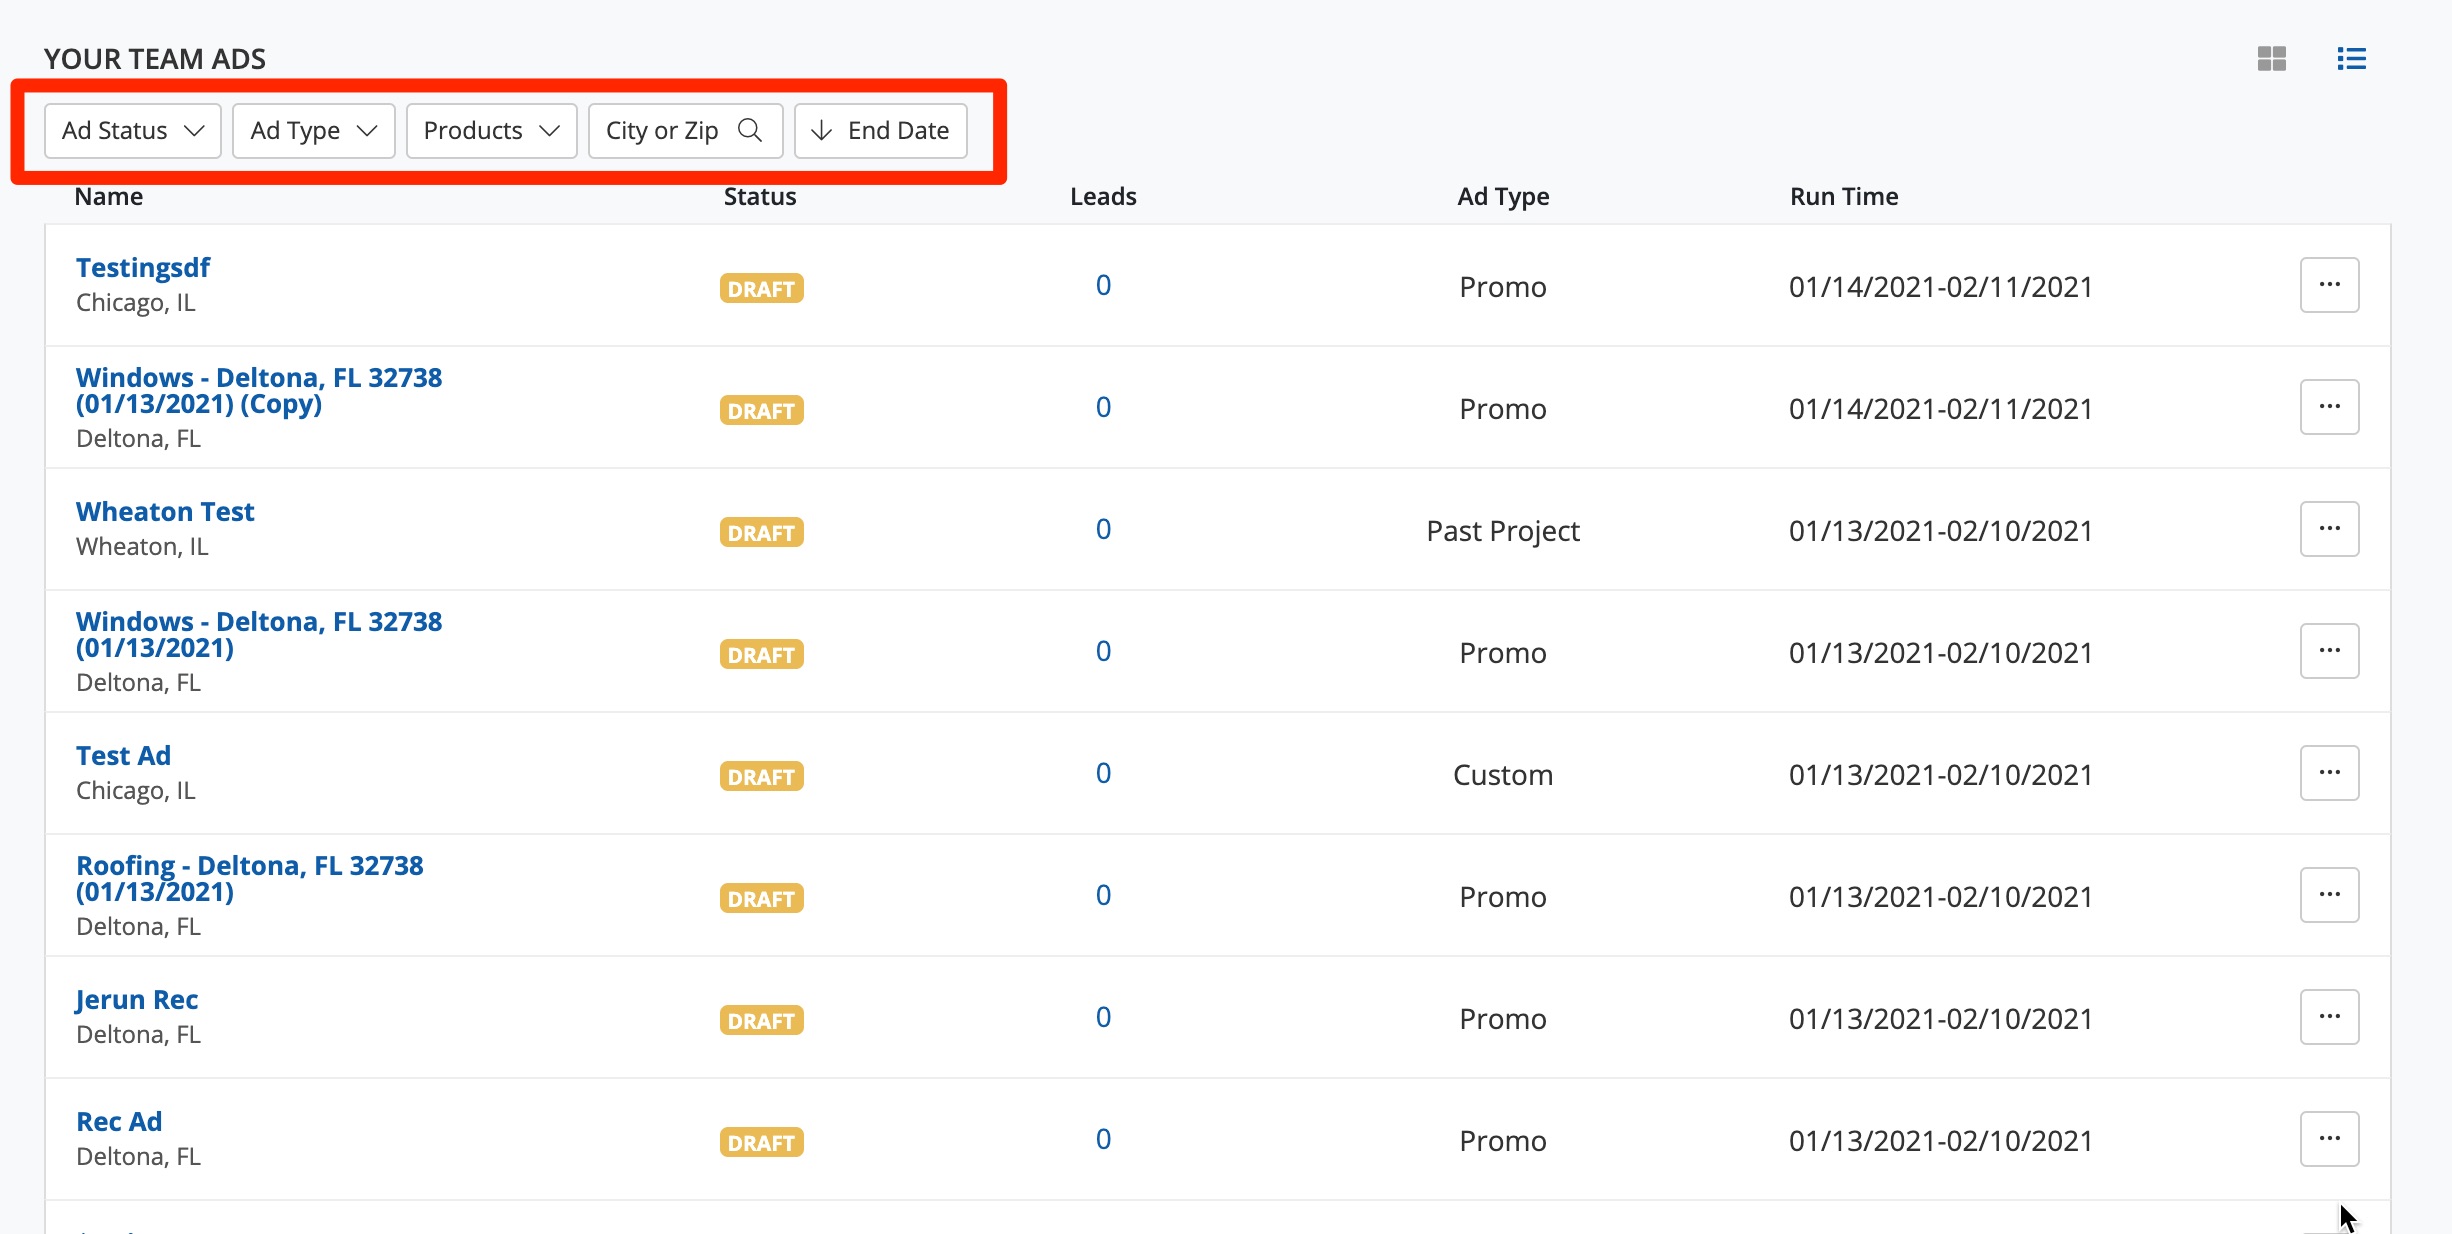View leads count for Jerun Rec
Screen dimensions: 2452x1234
pos(1103,1017)
